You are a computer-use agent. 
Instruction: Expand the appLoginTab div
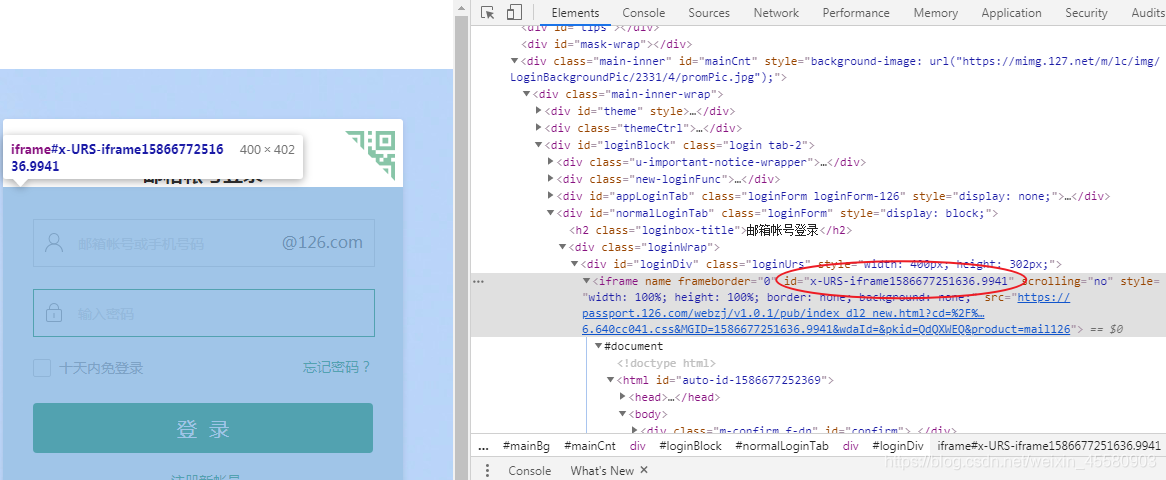(551, 196)
